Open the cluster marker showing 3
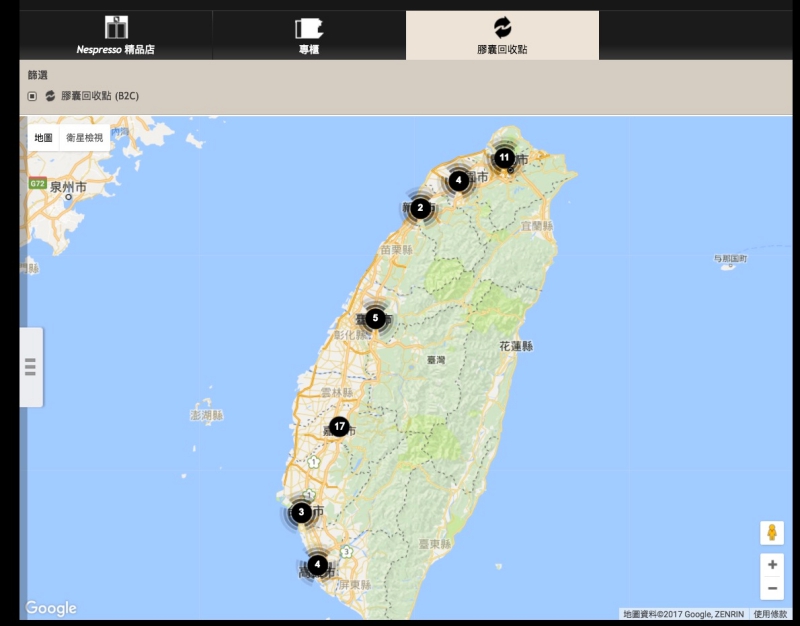800x626 pixels. 301,512
